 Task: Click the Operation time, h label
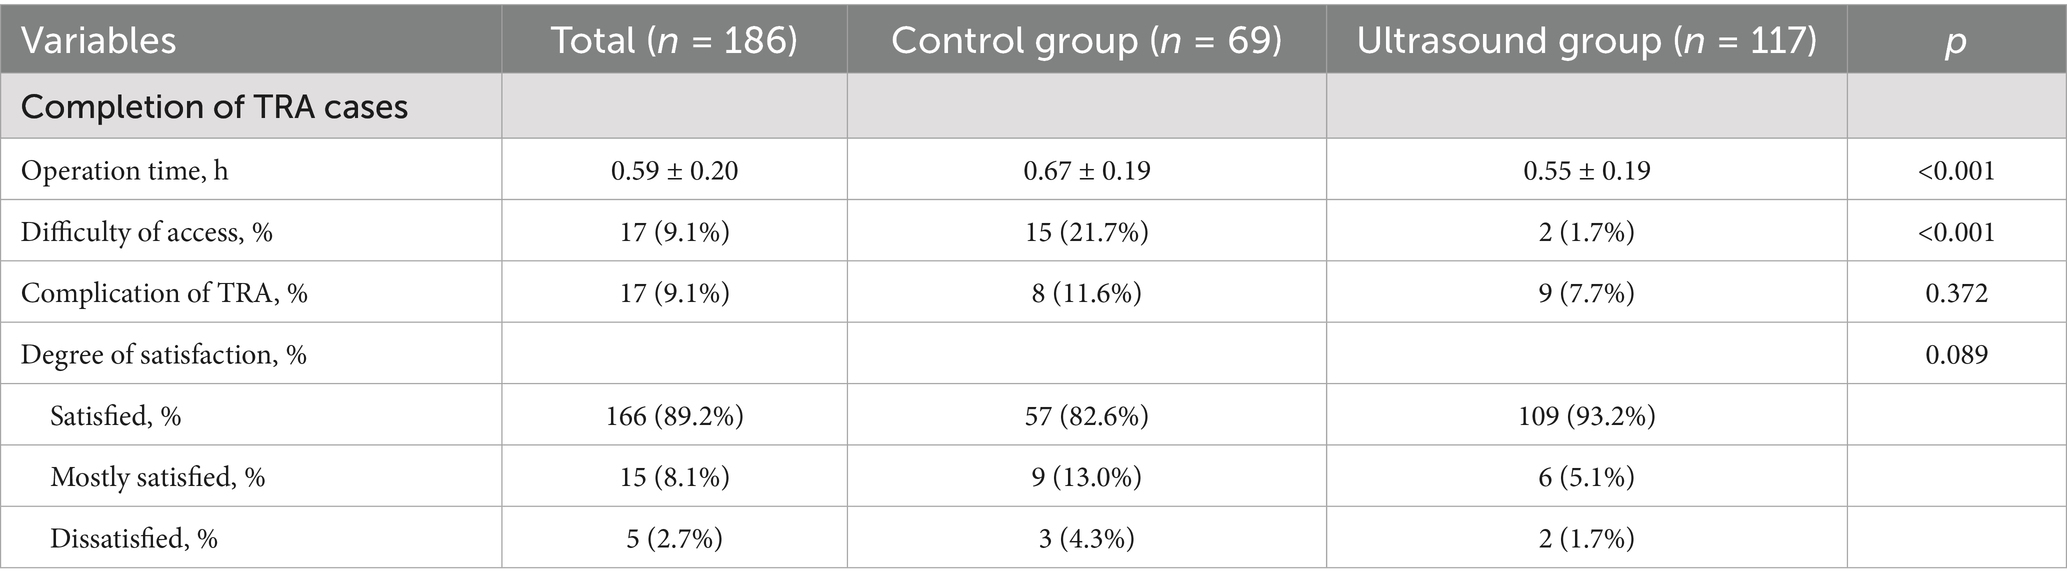coord(125,171)
